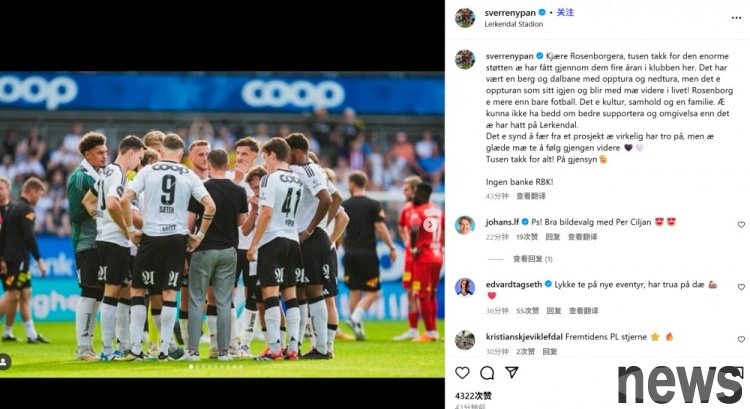Show translation of the post caption
The height and width of the screenshot is (409, 750).
(530, 196)
